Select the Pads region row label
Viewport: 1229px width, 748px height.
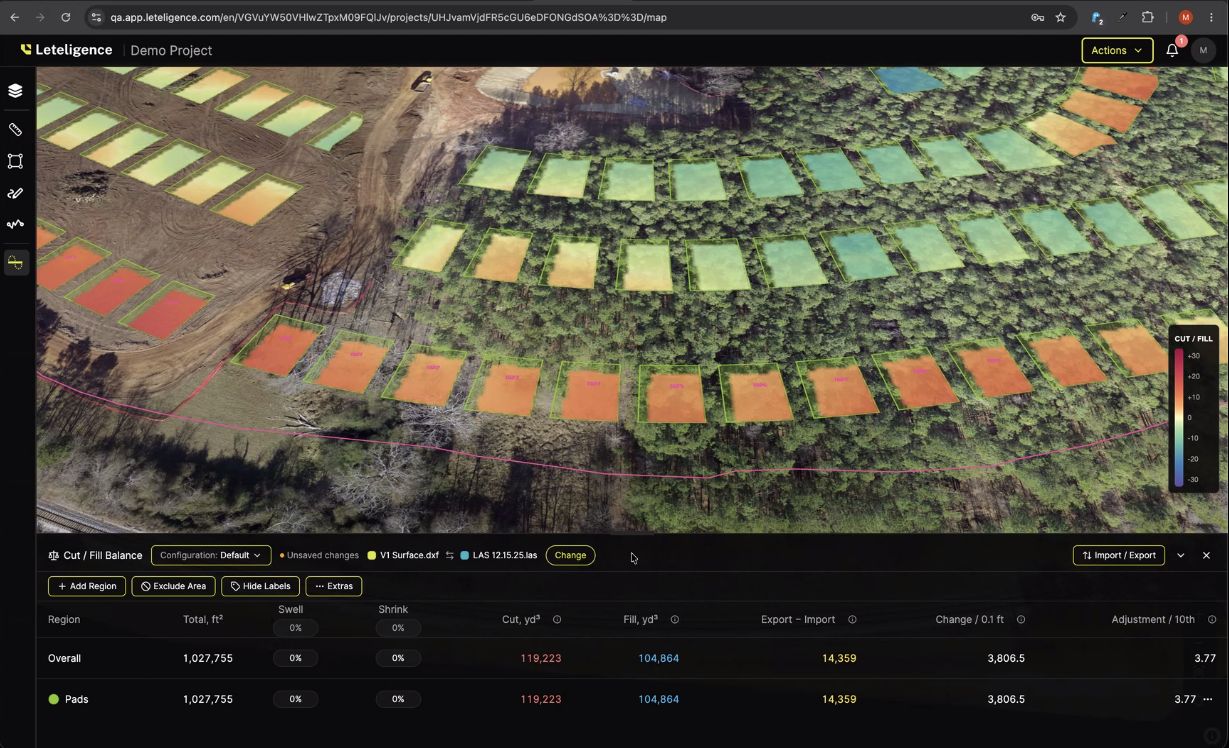tap(77, 699)
